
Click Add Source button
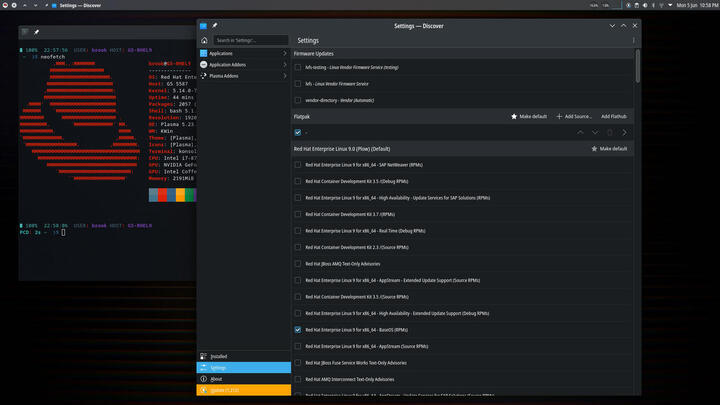point(574,117)
